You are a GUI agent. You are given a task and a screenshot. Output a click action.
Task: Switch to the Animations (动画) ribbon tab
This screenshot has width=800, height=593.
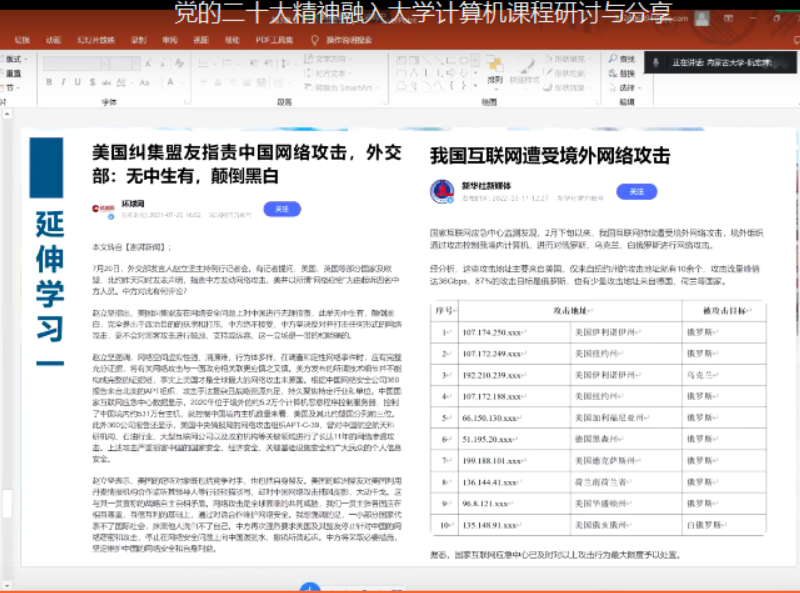[x=53, y=40]
